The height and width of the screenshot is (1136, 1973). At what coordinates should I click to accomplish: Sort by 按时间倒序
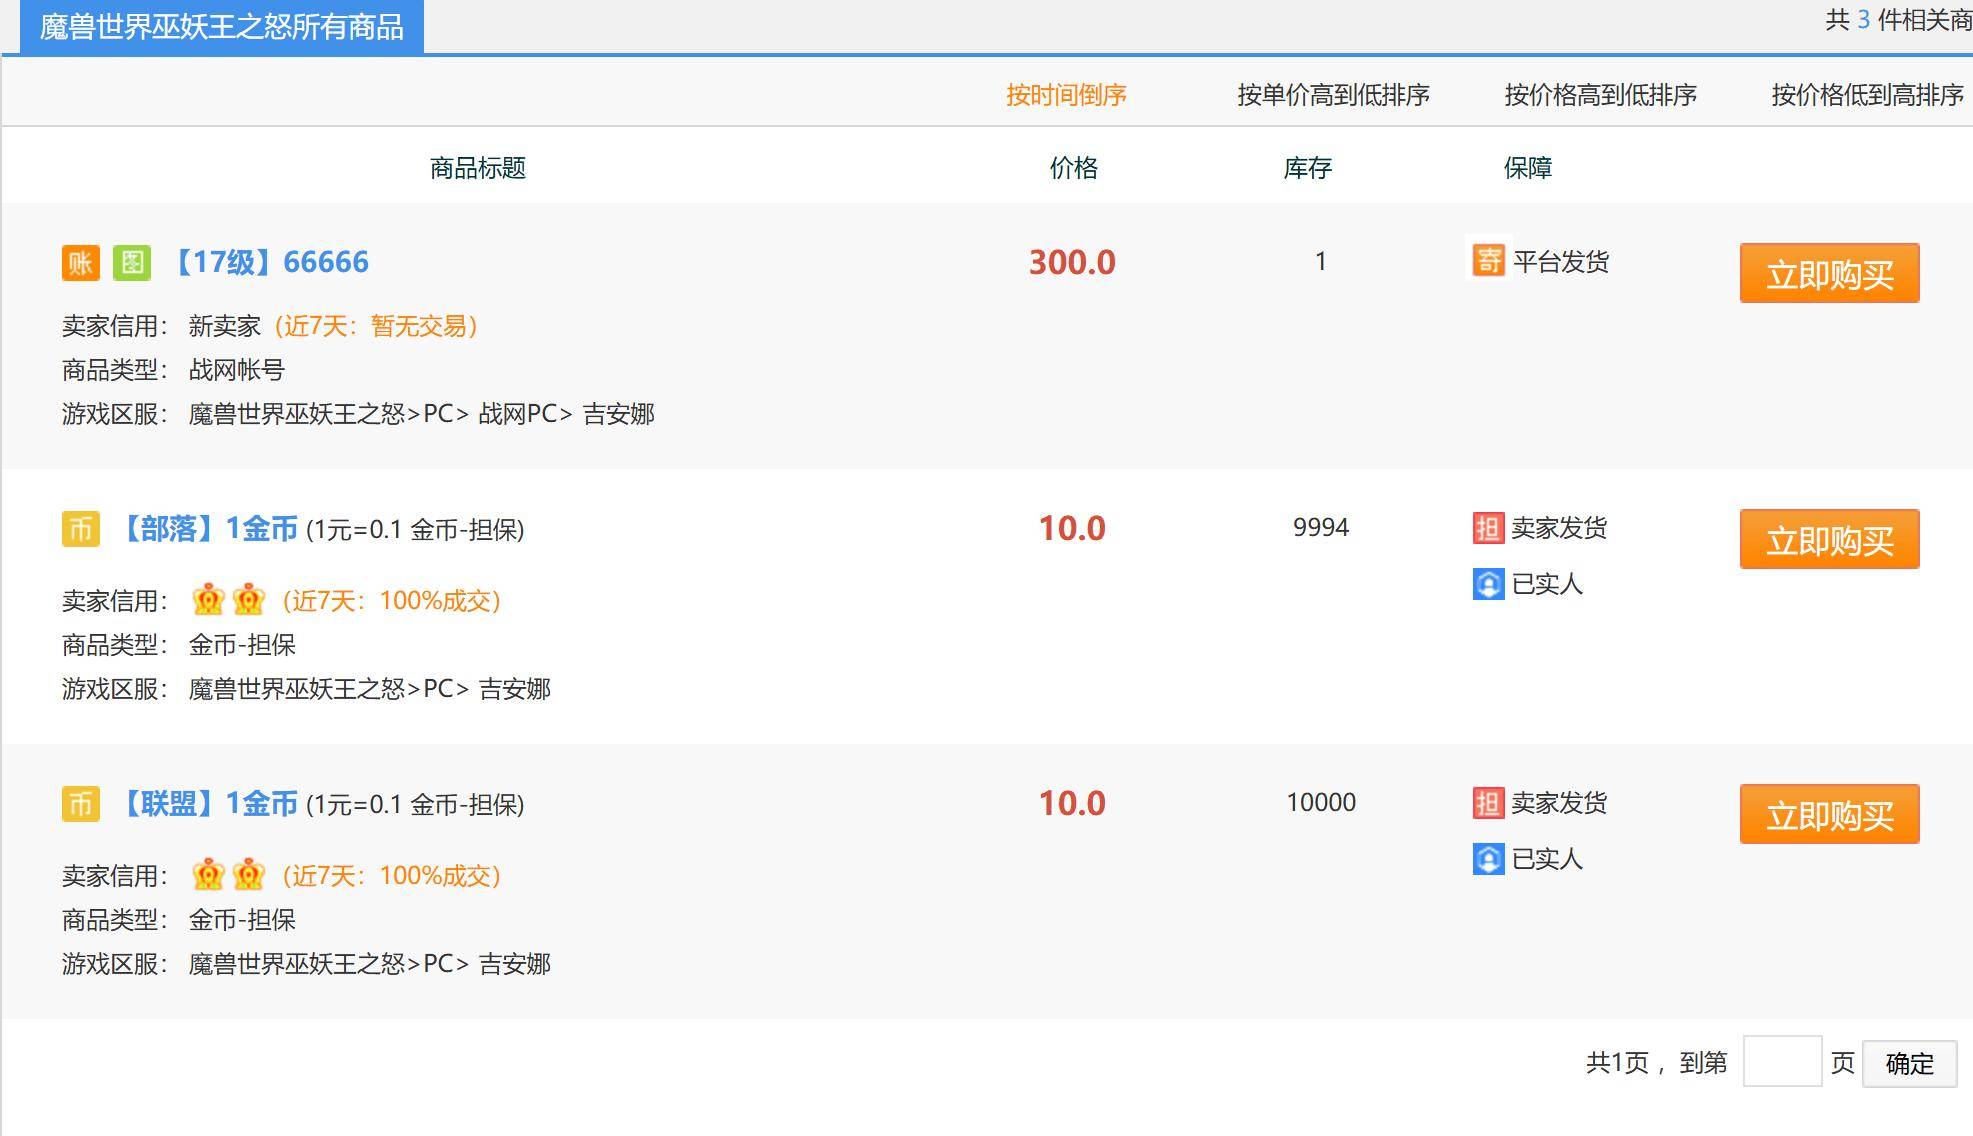(x=1066, y=95)
